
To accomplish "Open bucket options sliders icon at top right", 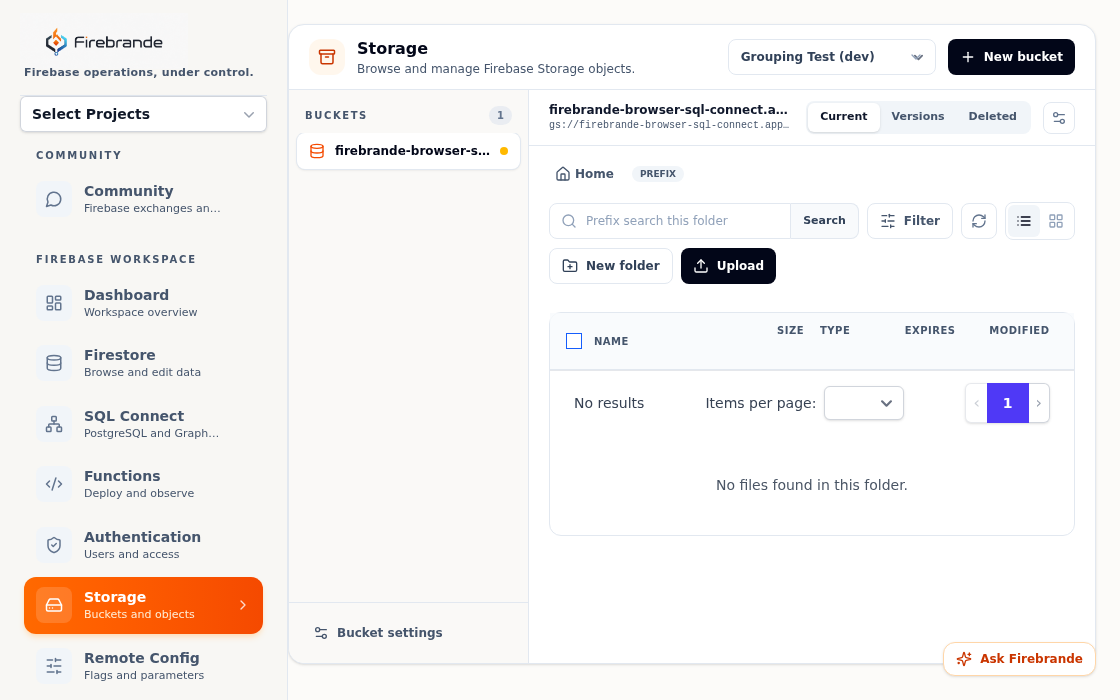I will [x=1059, y=118].
